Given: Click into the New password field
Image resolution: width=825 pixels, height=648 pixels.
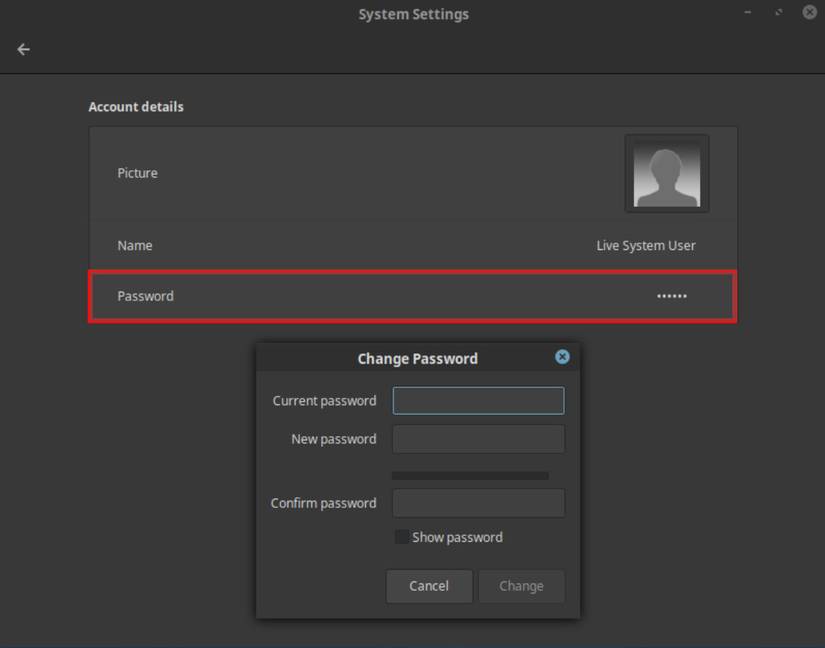Looking at the screenshot, I should 478,439.
